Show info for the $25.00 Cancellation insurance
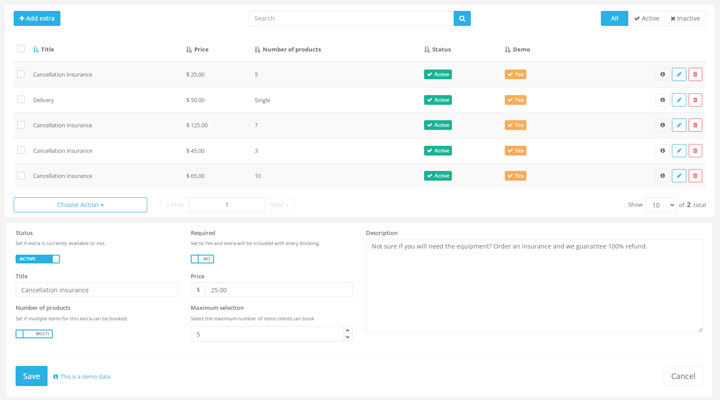The width and height of the screenshot is (720, 400). 662,74
